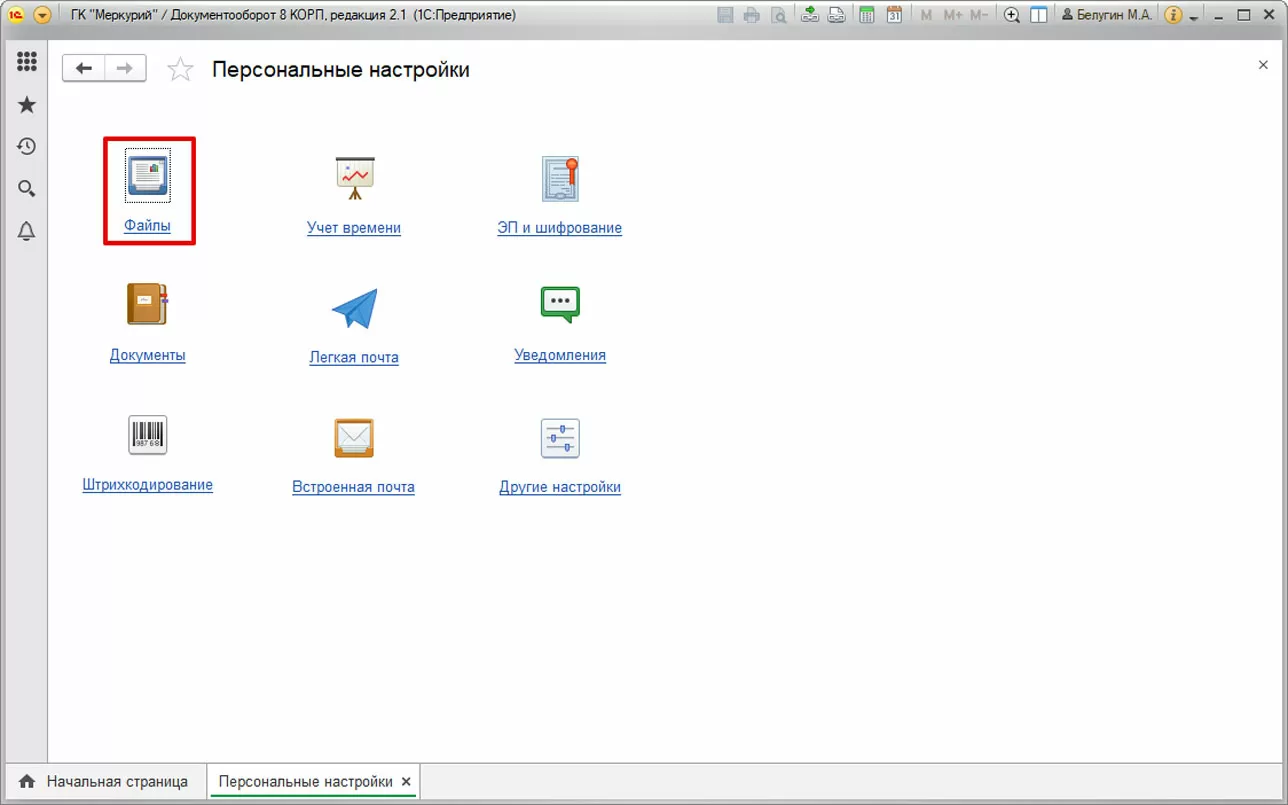This screenshot has height=805, width=1288.
Task: Add this page to favorites with the star
Action: 180,69
